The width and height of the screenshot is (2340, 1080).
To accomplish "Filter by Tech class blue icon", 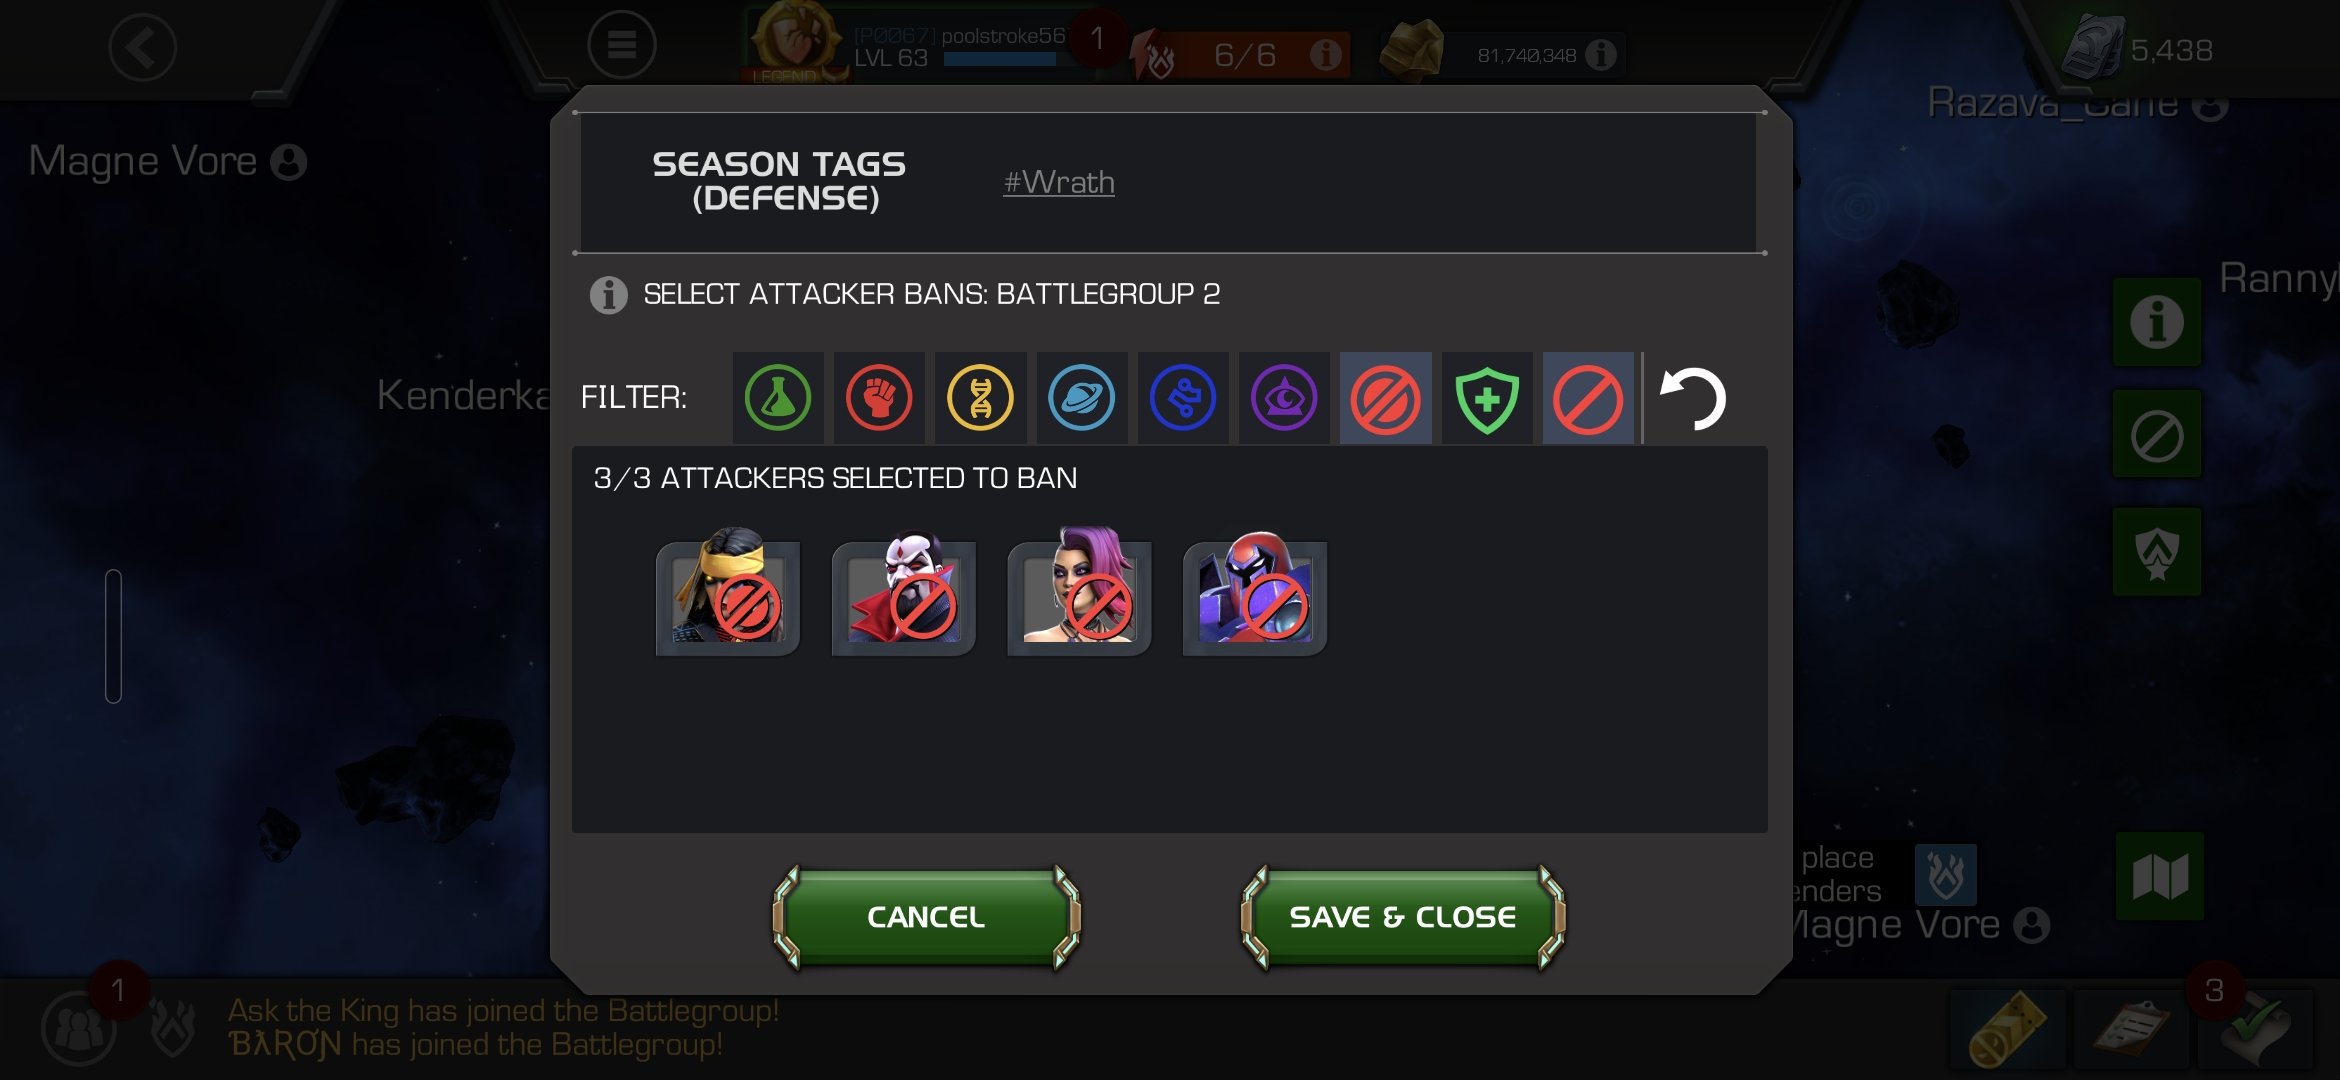I will 1183,398.
